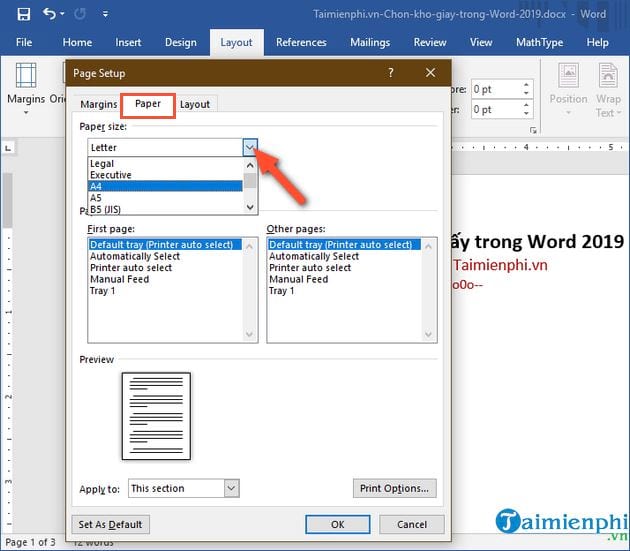Choose Legal from the paper size list
The width and height of the screenshot is (630, 551).
click(165, 164)
